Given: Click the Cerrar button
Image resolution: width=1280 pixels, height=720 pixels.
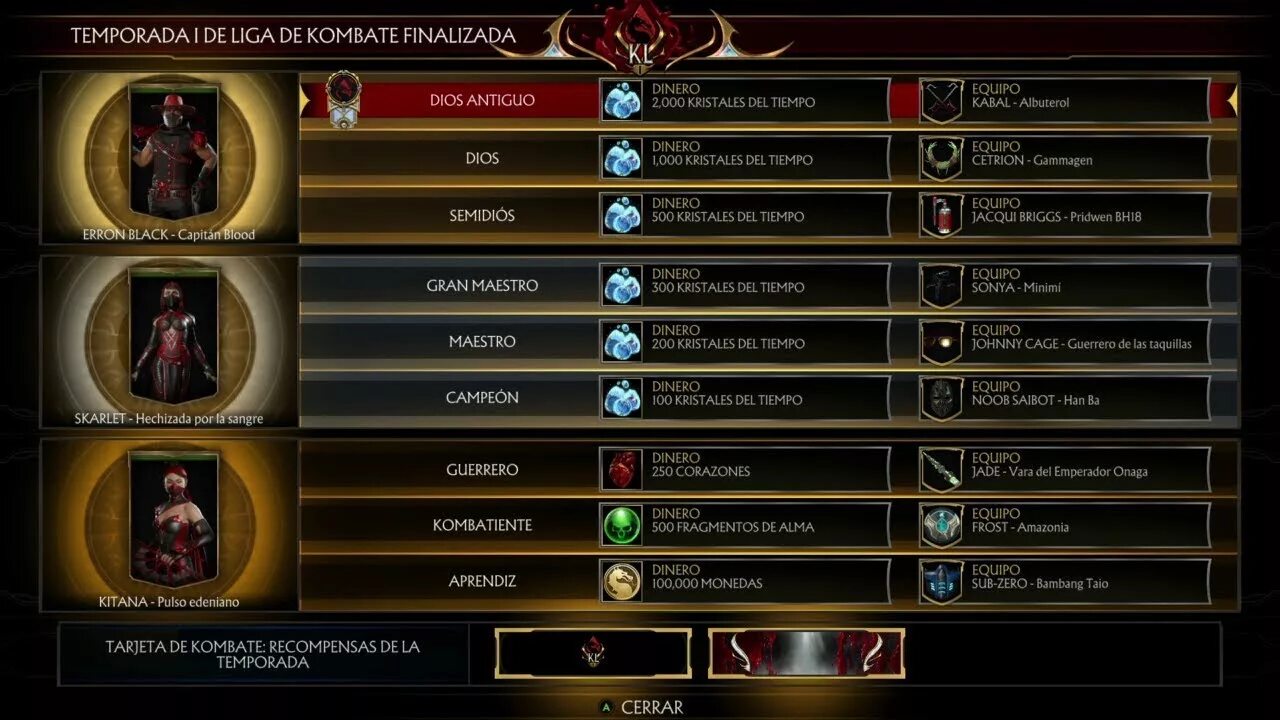Looking at the screenshot, I should (x=641, y=707).
